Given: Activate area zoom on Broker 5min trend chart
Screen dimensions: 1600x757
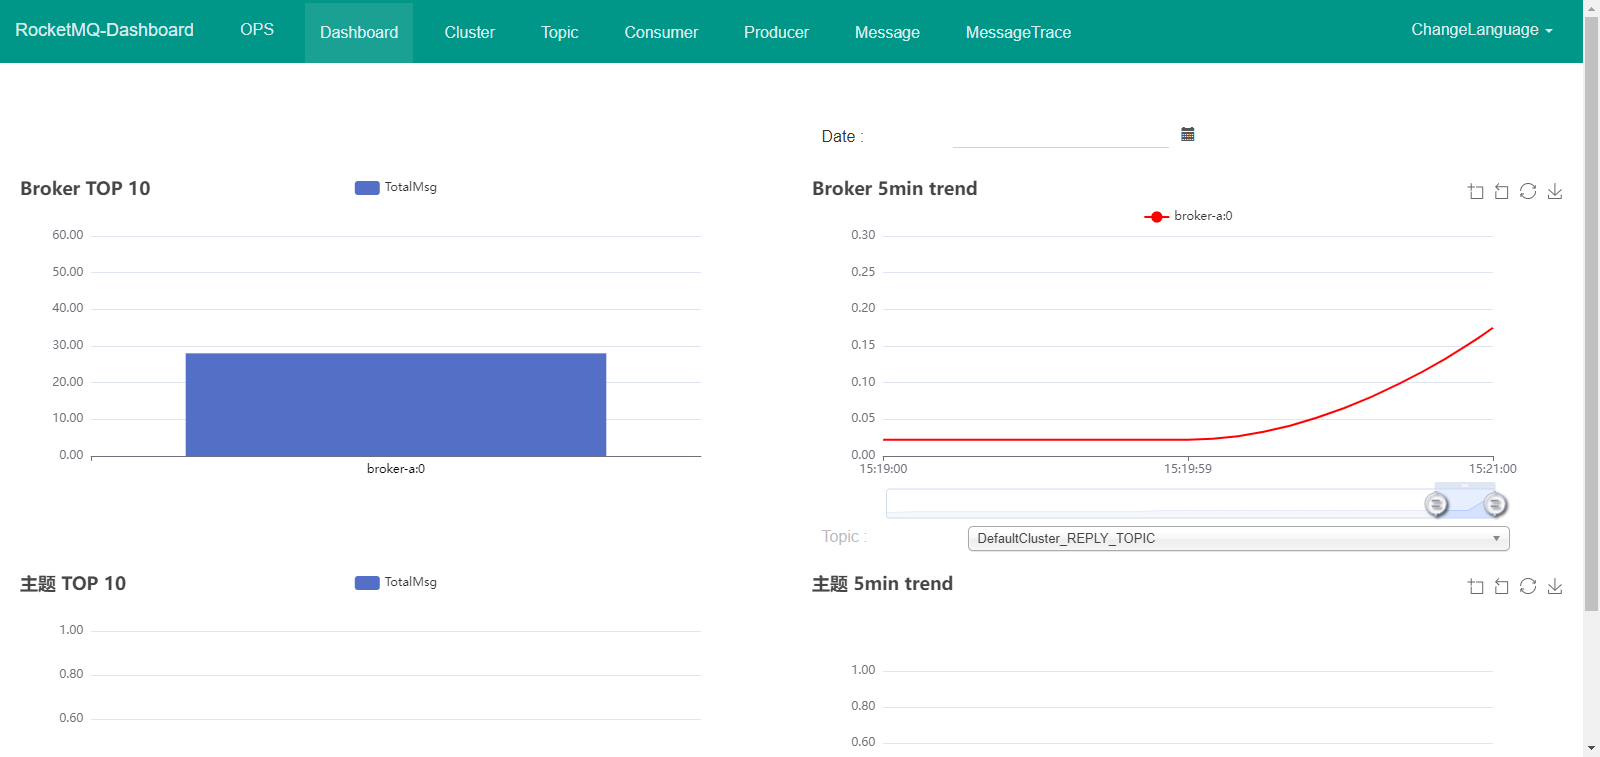Looking at the screenshot, I should coord(1475,191).
